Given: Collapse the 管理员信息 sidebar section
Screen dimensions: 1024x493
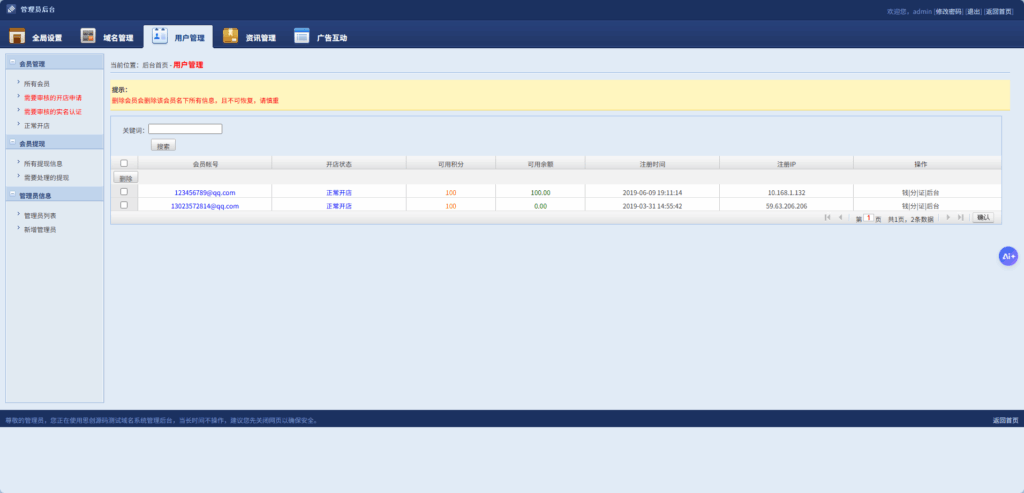Looking at the screenshot, I should tap(13, 194).
